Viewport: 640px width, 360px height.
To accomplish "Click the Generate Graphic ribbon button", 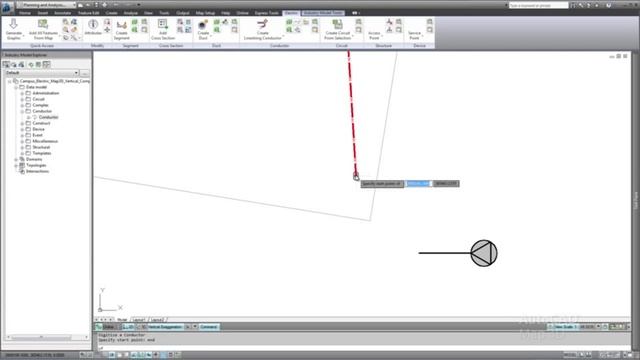I will coord(13,29).
